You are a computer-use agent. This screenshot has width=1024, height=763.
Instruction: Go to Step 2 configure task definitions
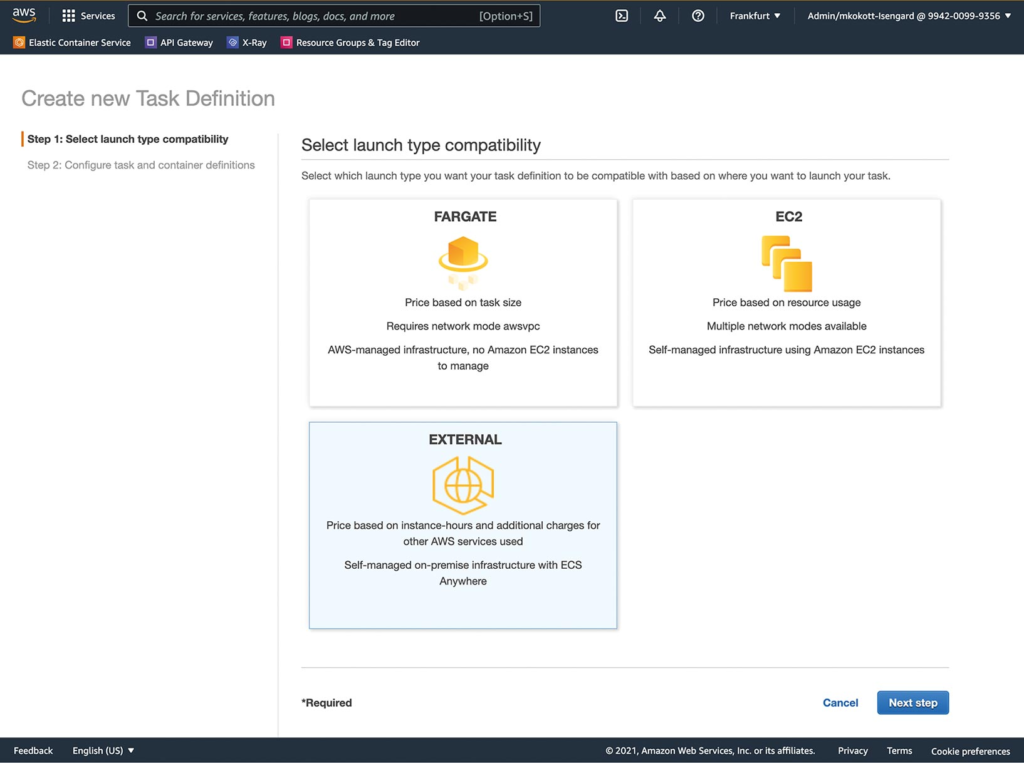click(141, 165)
